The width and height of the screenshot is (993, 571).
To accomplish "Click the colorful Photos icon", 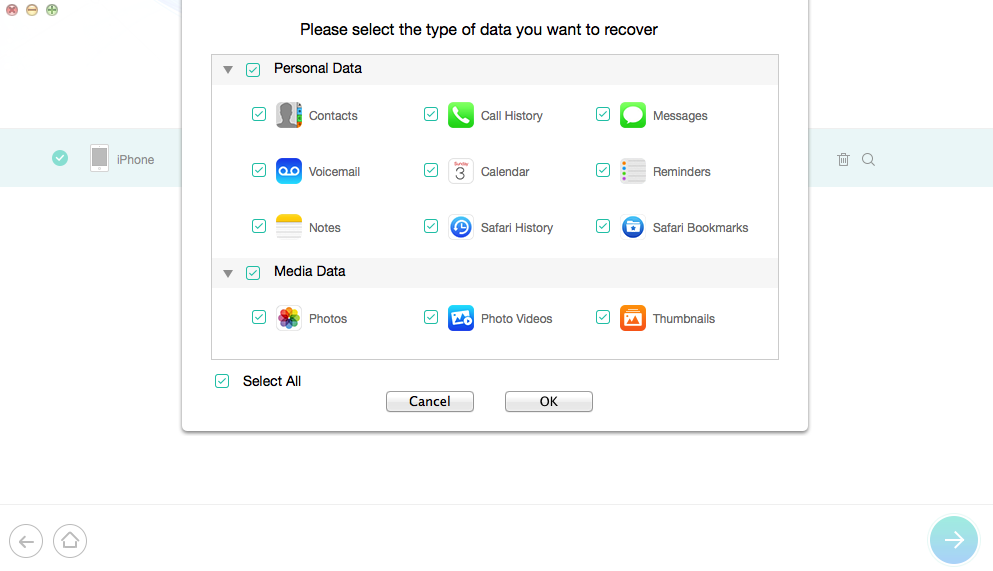I will (x=289, y=318).
